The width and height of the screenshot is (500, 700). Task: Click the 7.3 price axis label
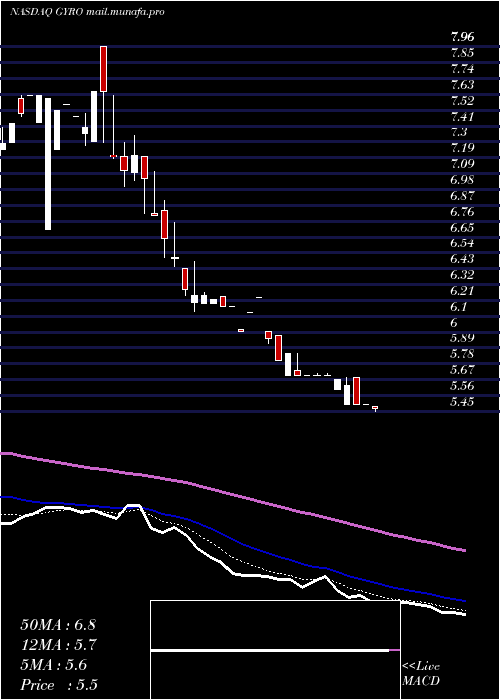pyautogui.click(x=459, y=133)
